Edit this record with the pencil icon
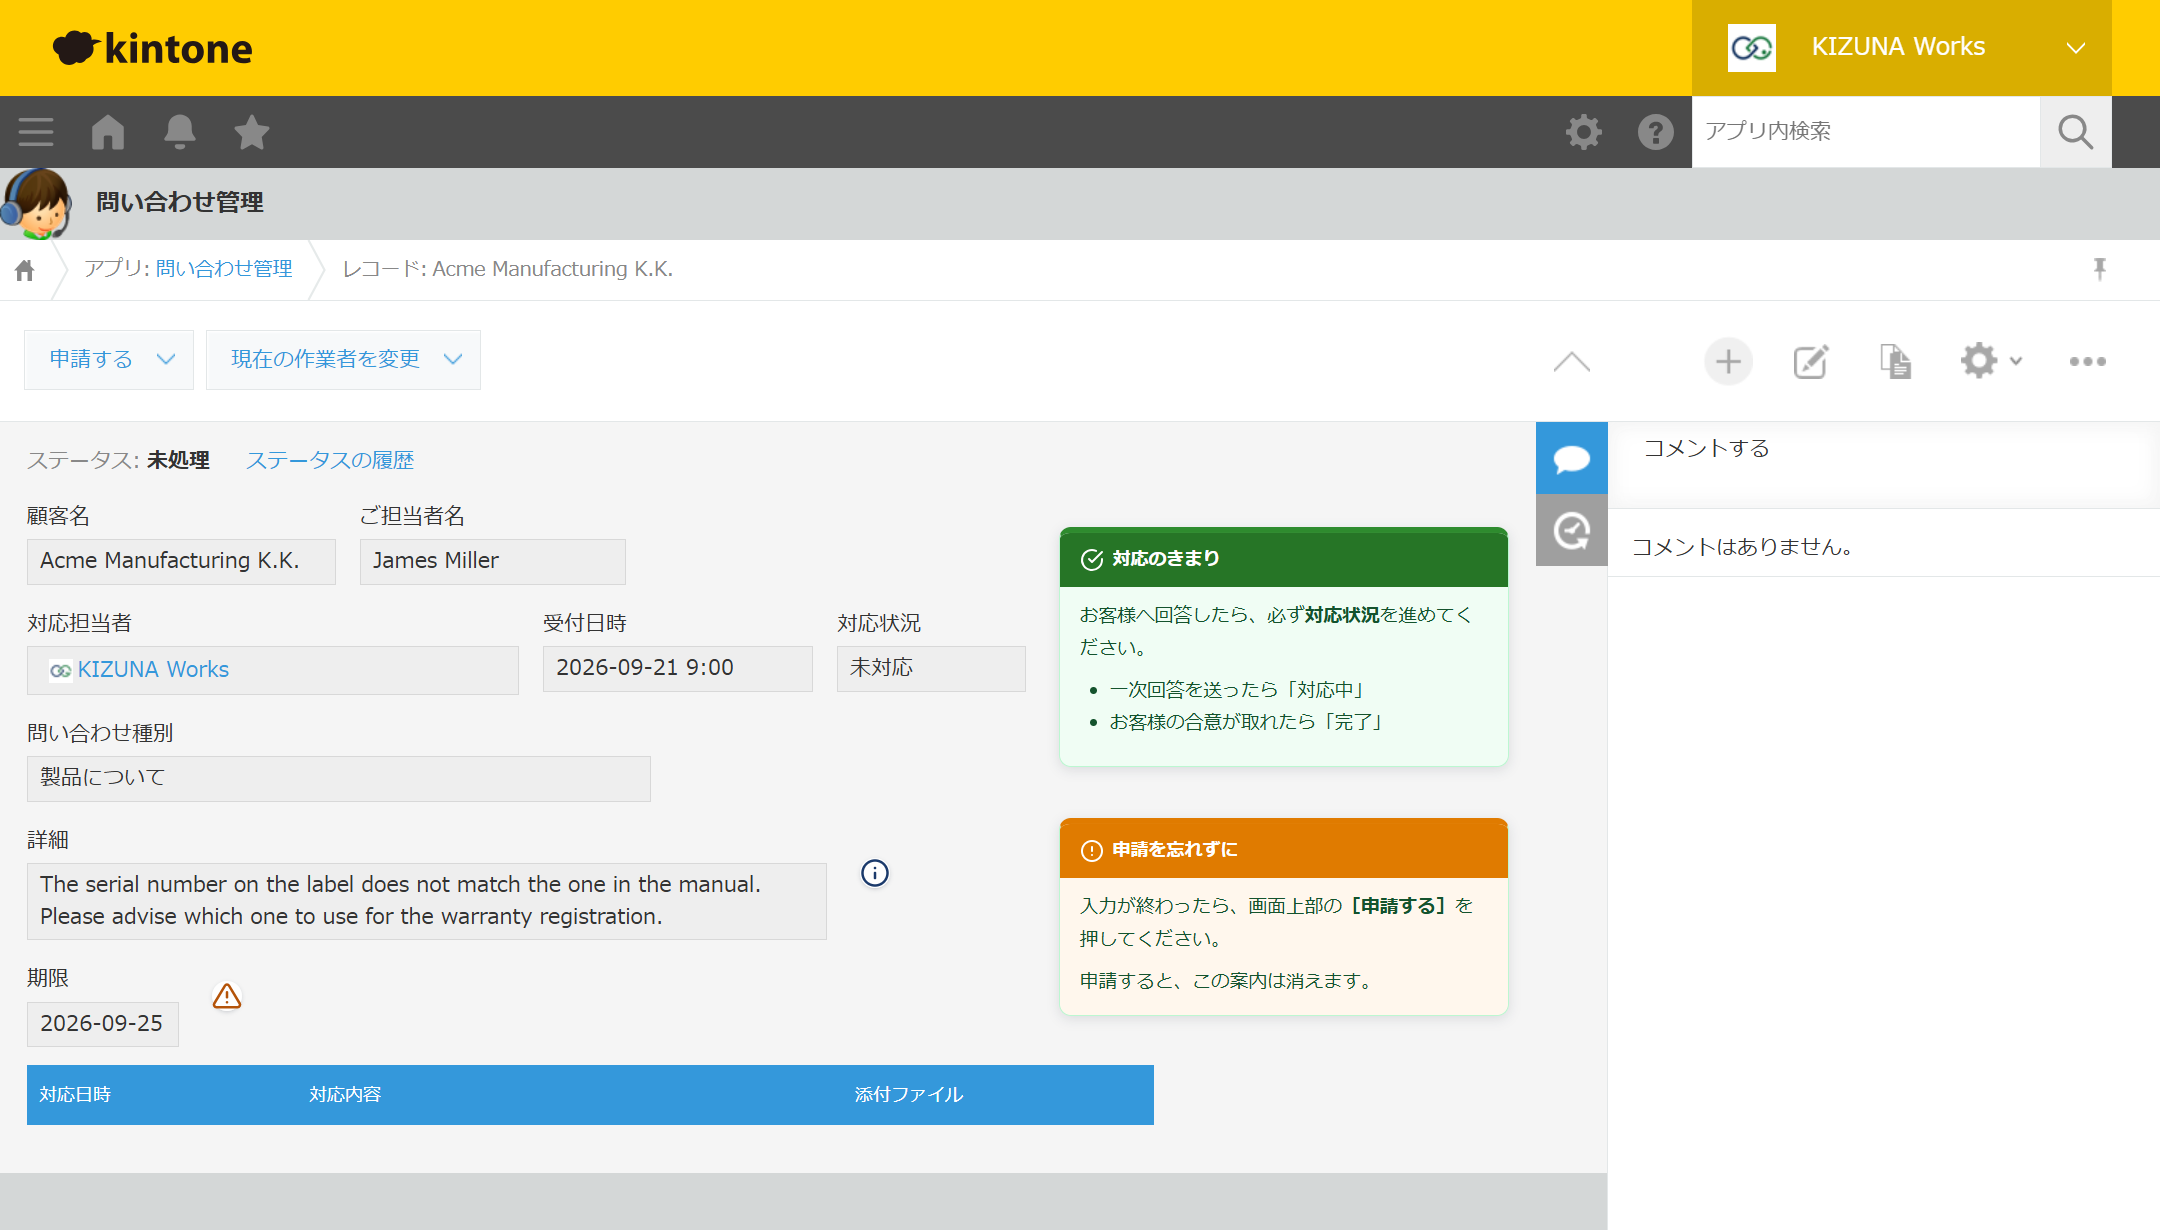2160x1230 pixels. click(x=1811, y=361)
